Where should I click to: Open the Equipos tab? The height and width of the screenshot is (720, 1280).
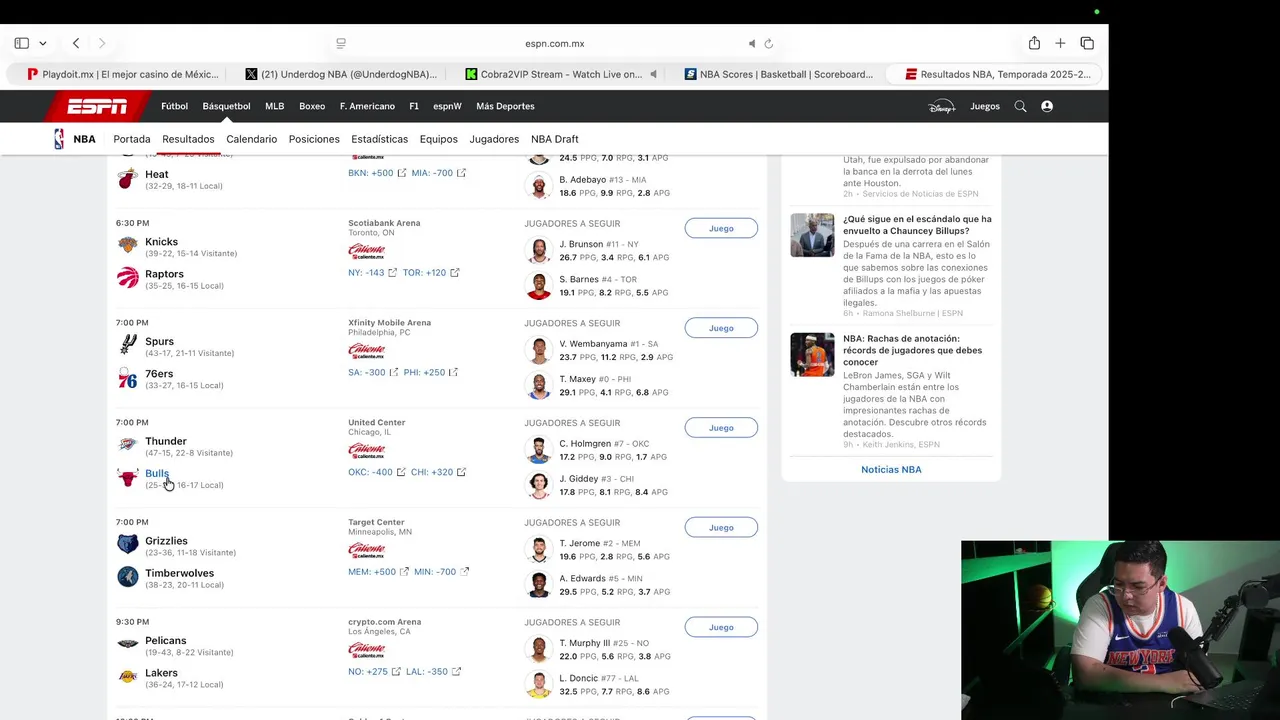(x=438, y=139)
